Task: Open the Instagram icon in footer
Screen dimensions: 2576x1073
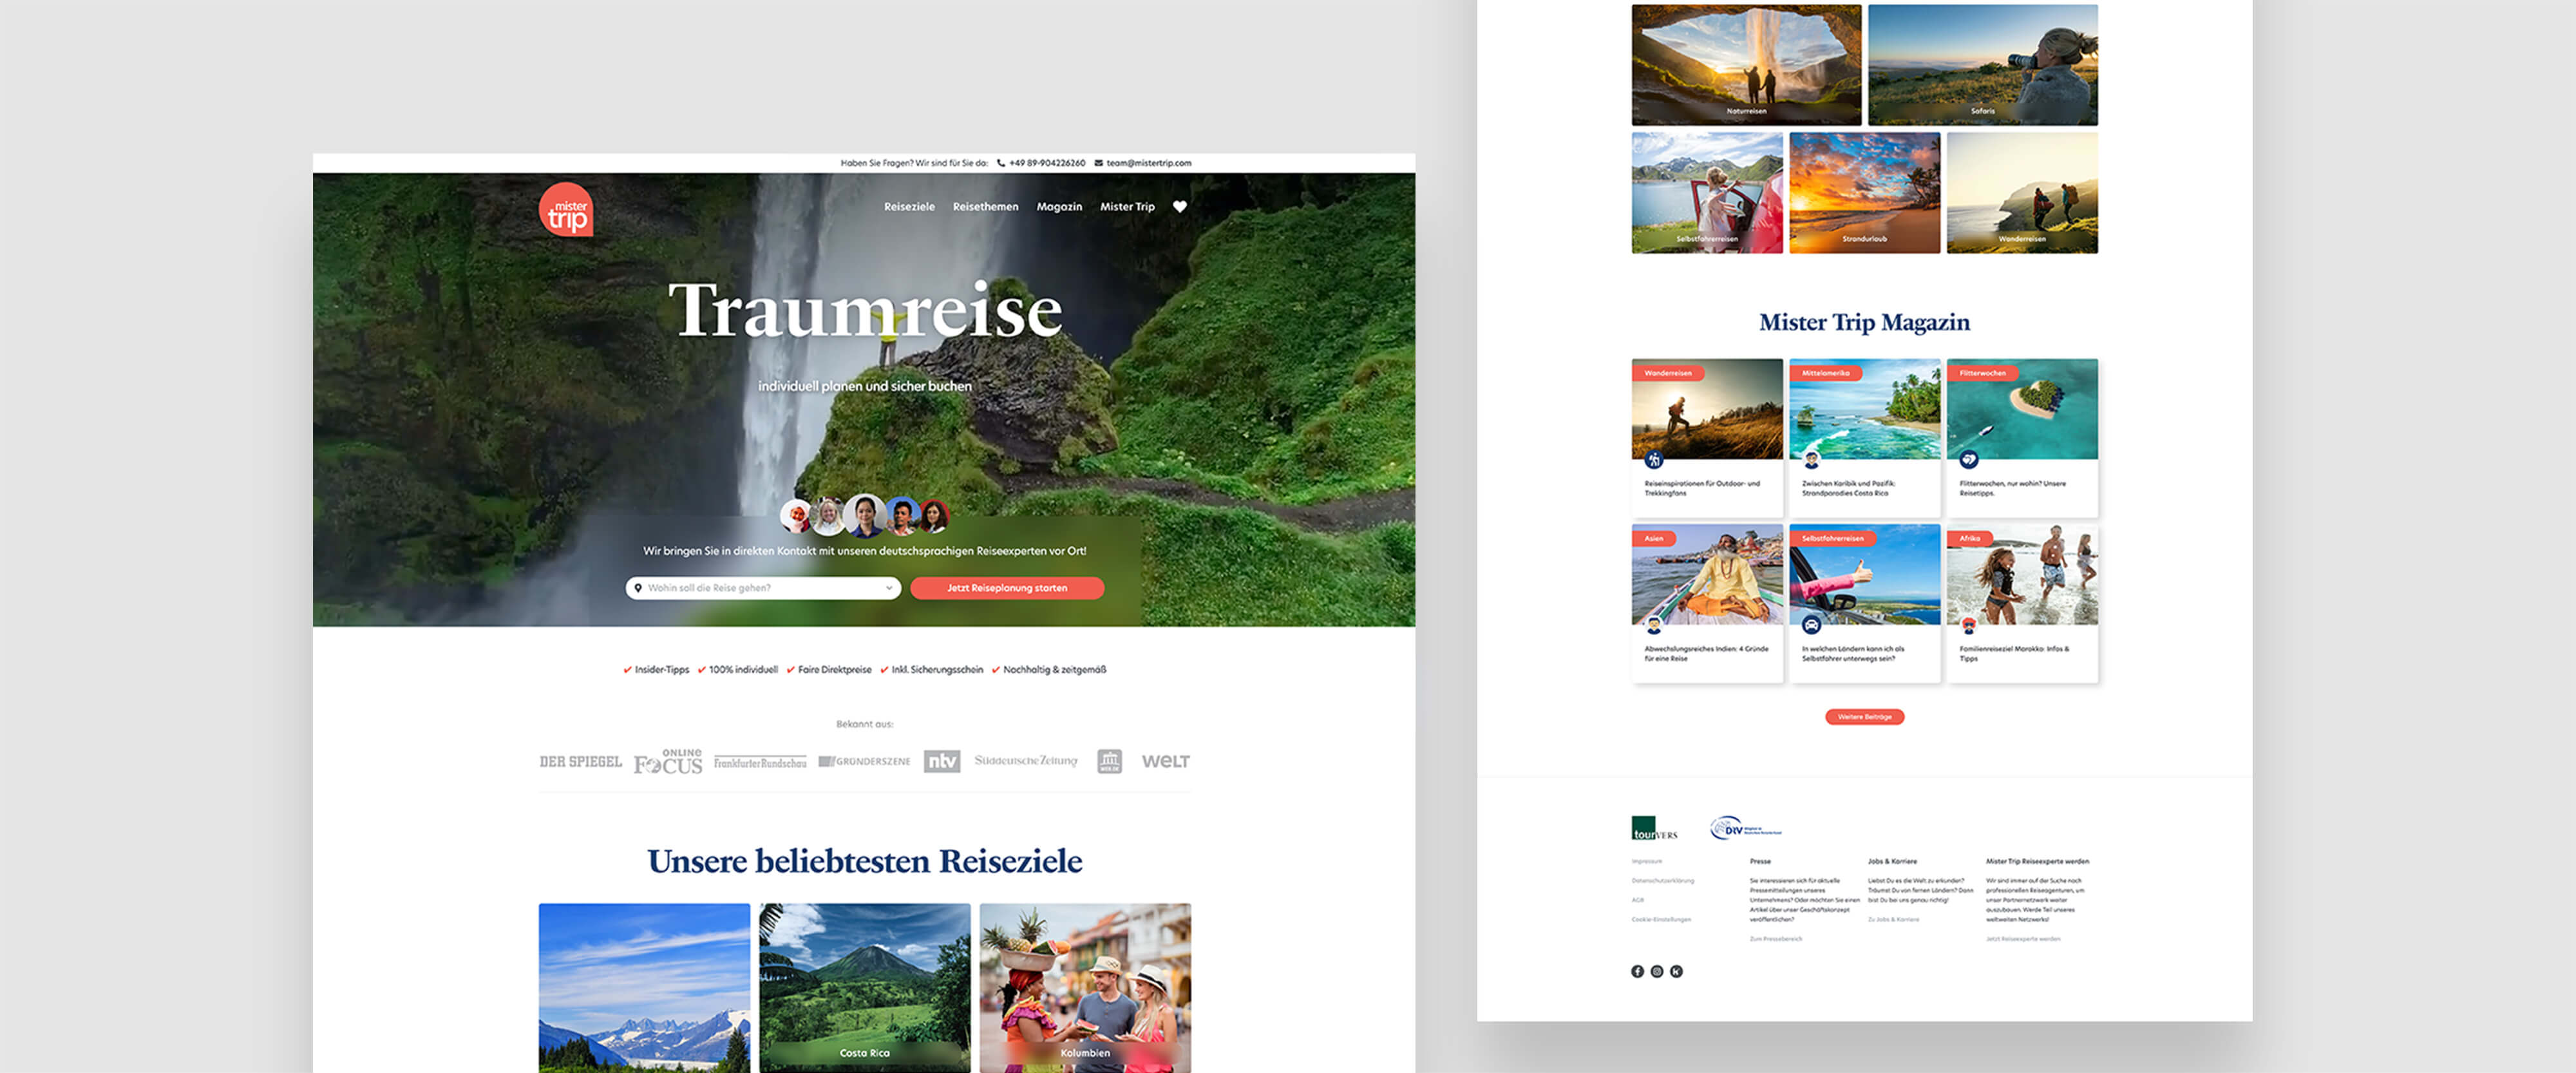Action: tap(1657, 971)
